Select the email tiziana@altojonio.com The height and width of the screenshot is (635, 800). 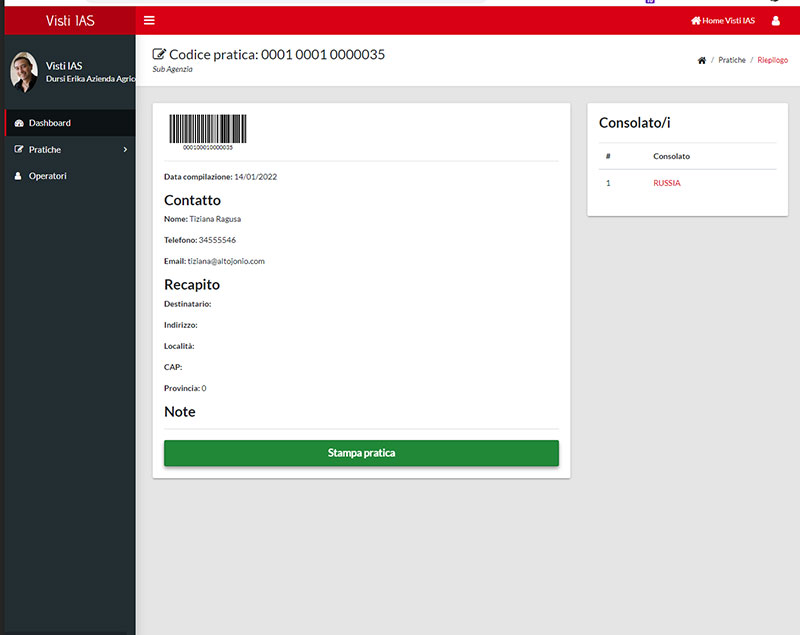[x=226, y=261]
